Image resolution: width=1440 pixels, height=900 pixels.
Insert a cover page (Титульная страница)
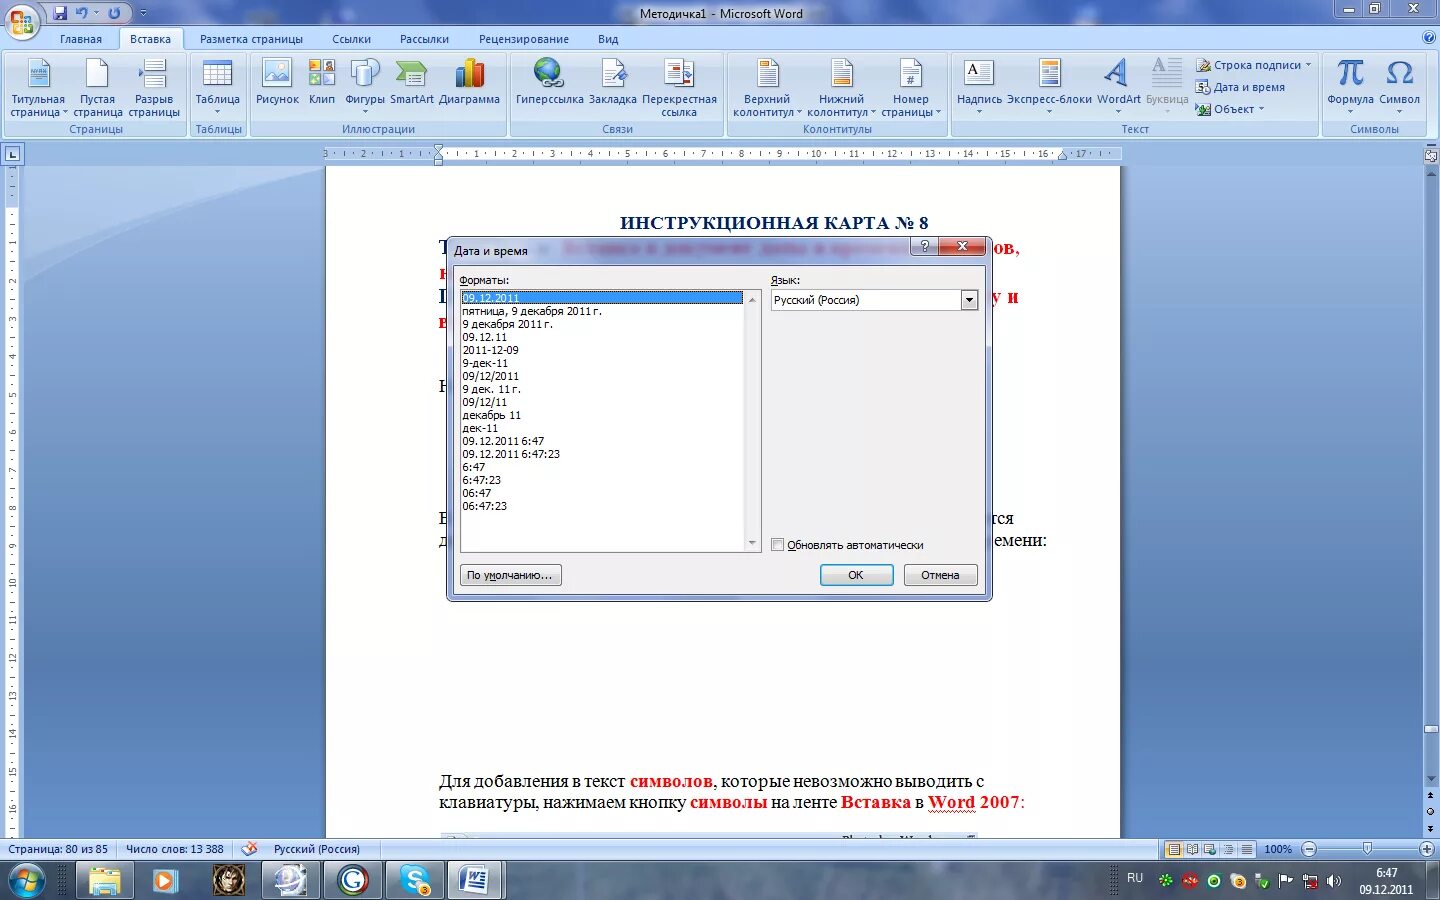pos(38,88)
